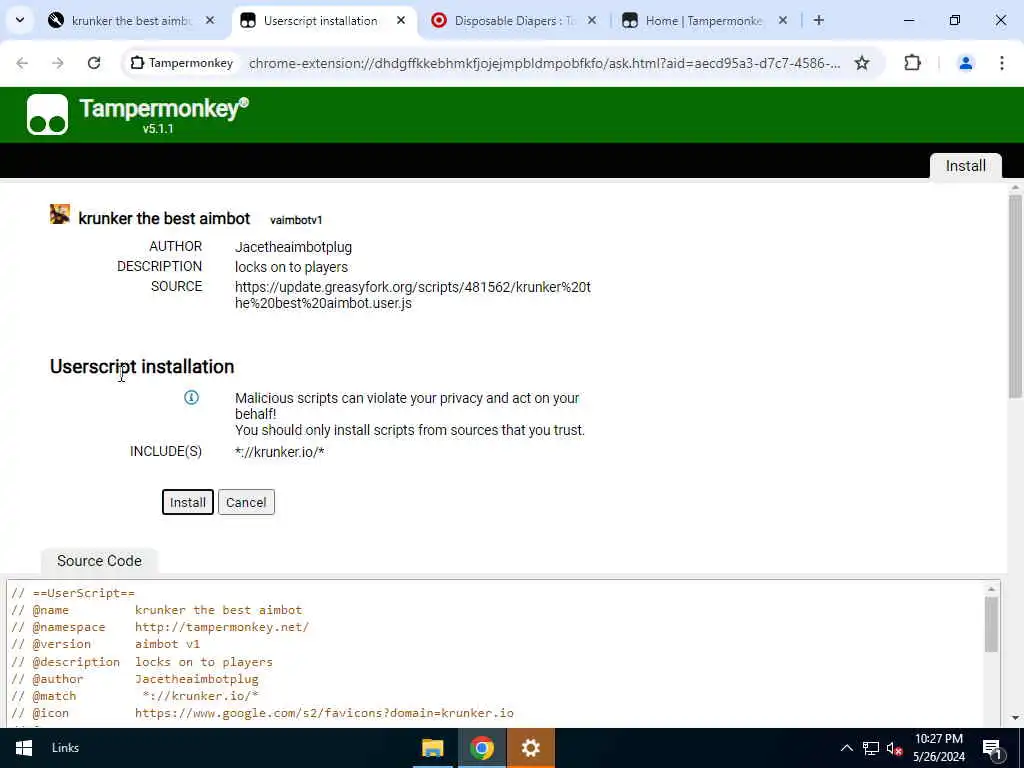
Task: Click the vaimbotv1 version label
Action: click(296, 220)
